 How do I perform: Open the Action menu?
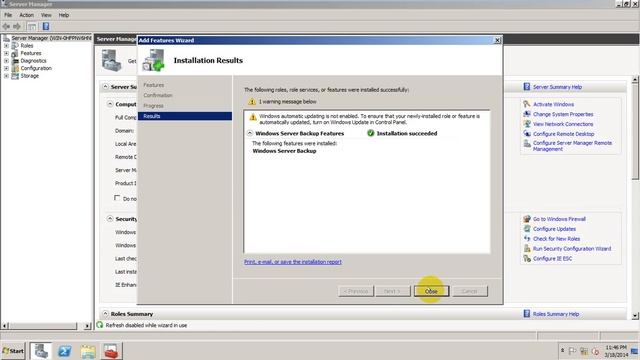[x=27, y=15]
